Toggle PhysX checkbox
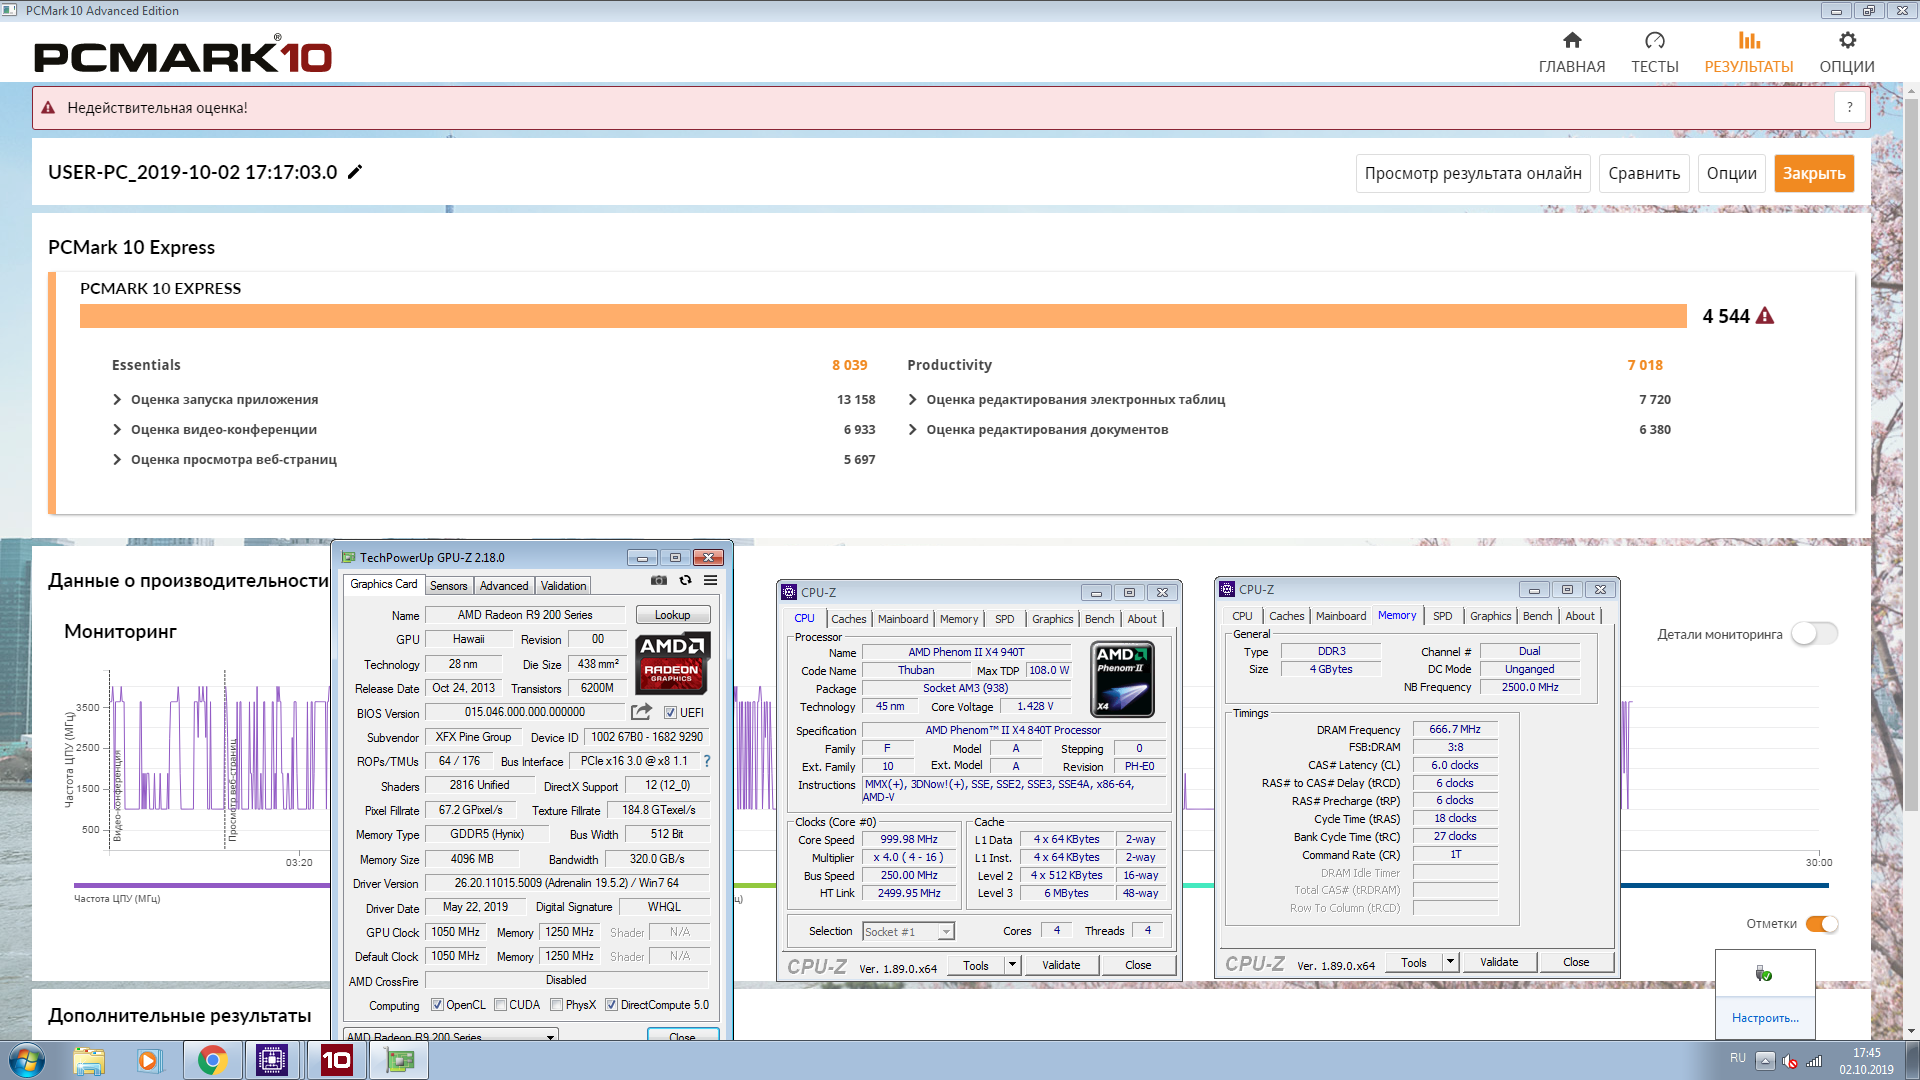The width and height of the screenshot is (1920, 1080). (556, 1005)
